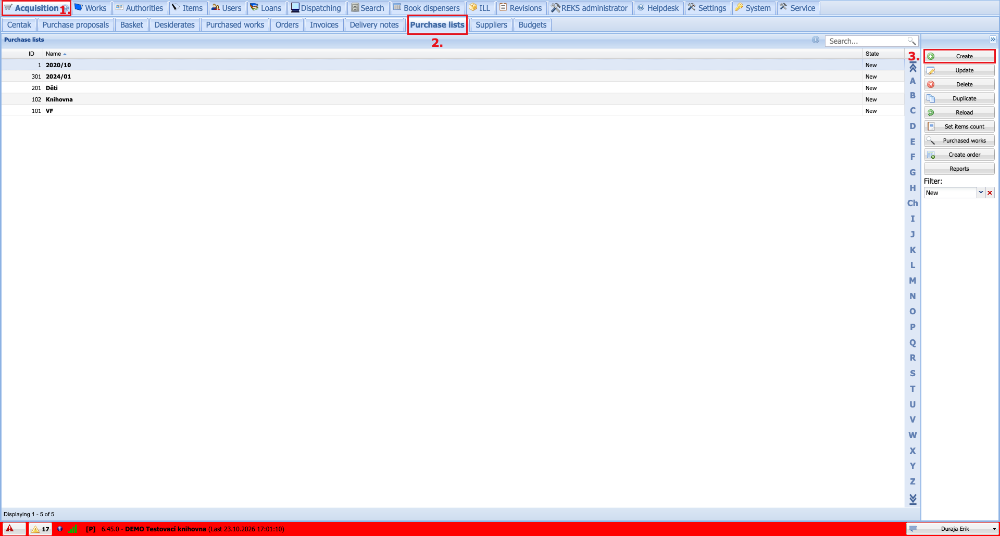The width and height of the screenshot is (1000, 536).
Task: Switch to the Centak subtab
Action: pyautogui.click(x=19, y=25)
